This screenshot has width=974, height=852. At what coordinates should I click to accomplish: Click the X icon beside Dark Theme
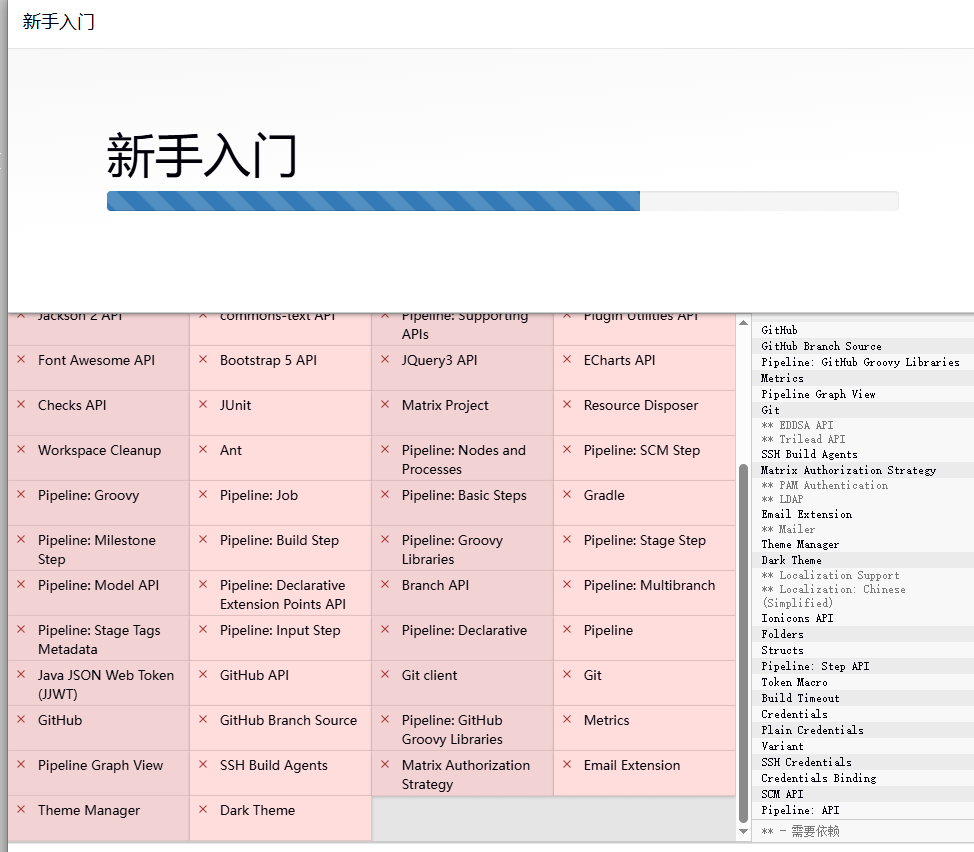(x=203, y=809)
